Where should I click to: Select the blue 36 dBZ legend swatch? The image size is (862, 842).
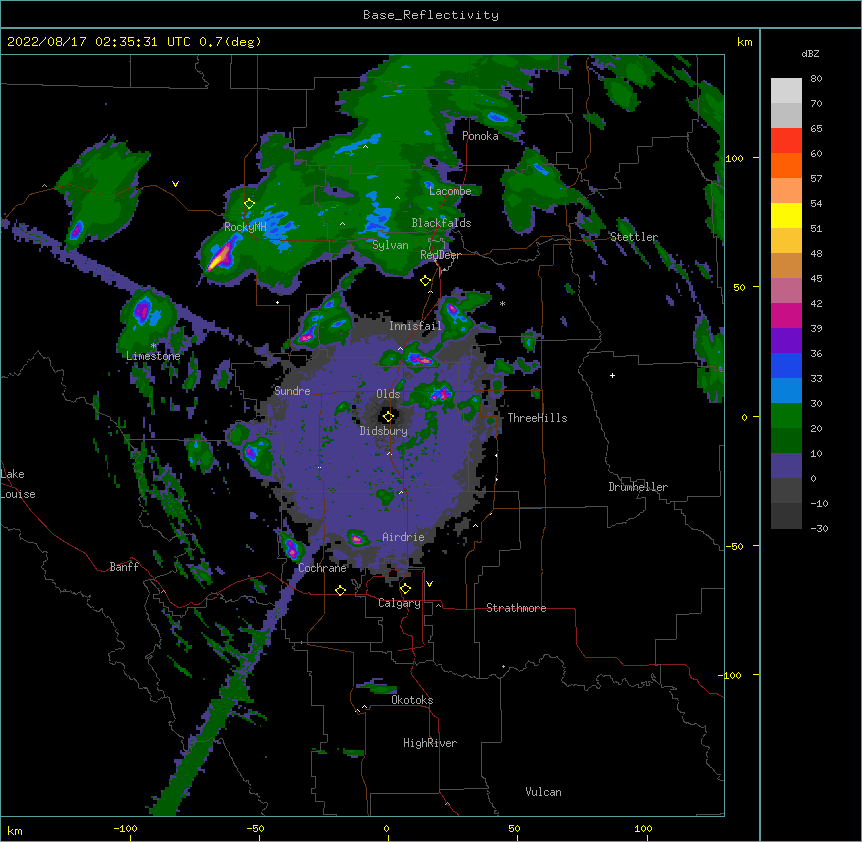(786, 365)
